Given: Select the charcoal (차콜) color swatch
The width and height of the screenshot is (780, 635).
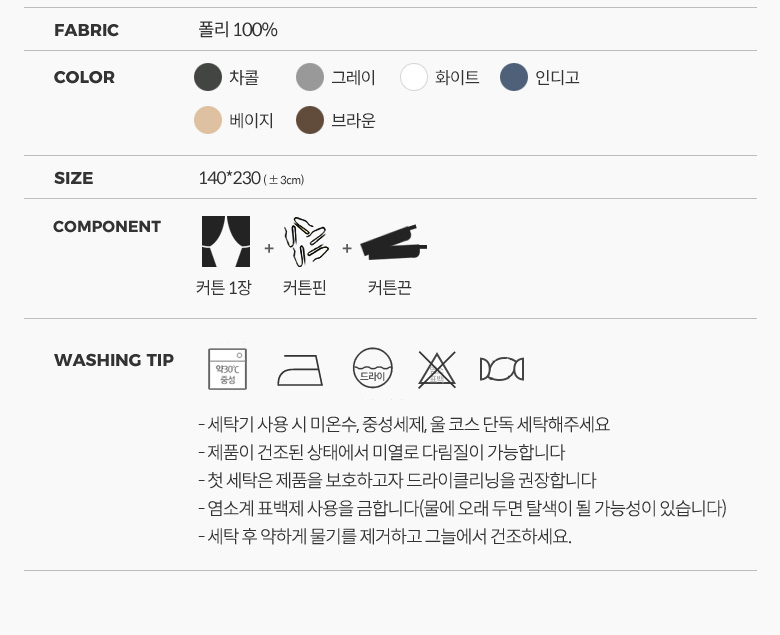Looking at the screenshot, I should (208, 77).
